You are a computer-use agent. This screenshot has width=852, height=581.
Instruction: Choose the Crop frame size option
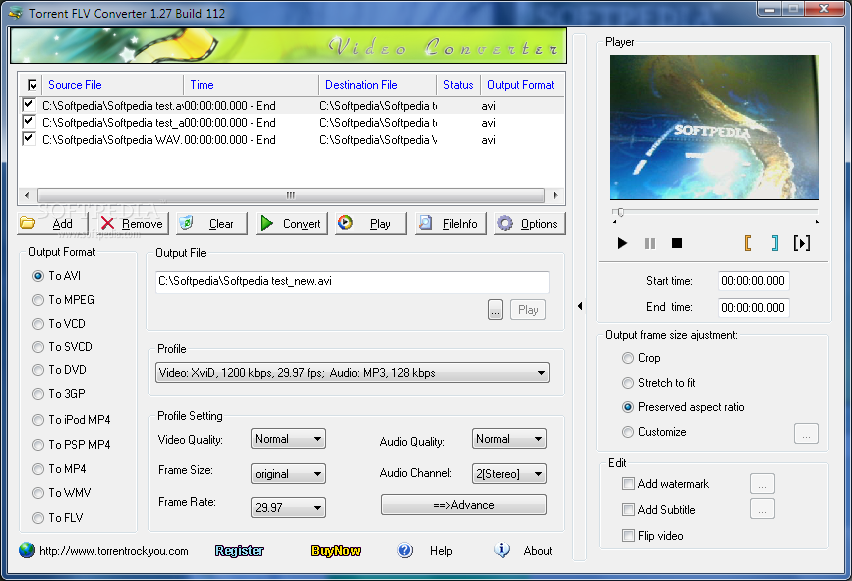(x=641, y=358)
